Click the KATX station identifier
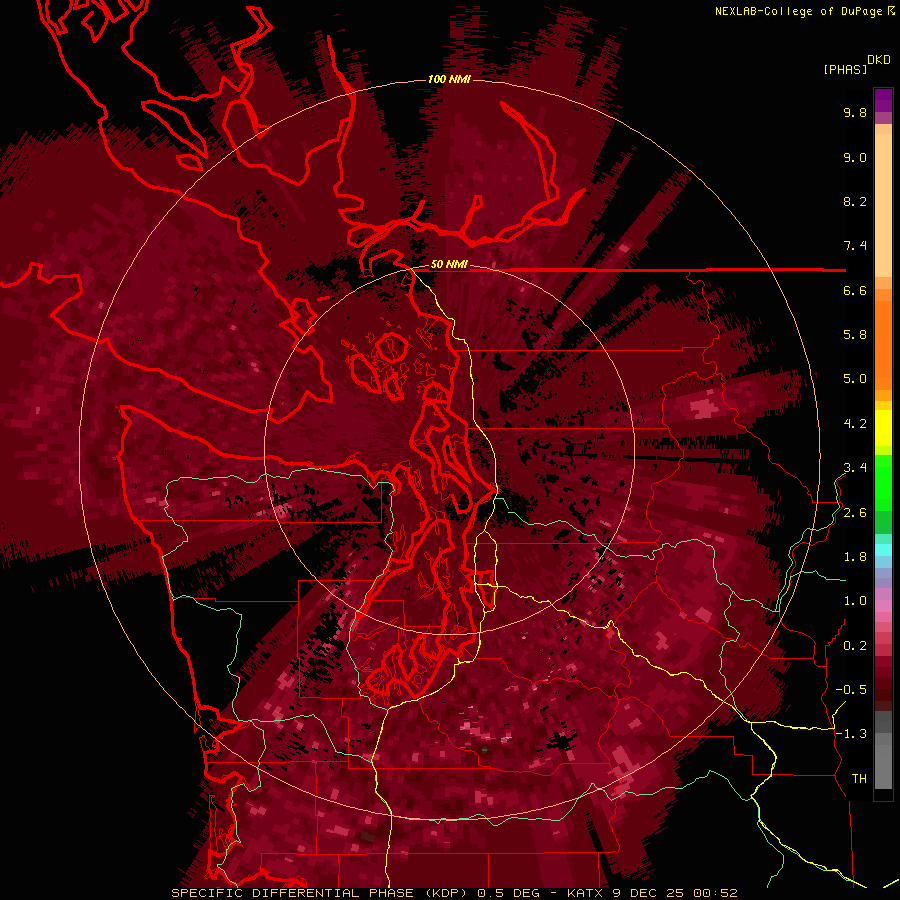The image size is (900, 900). tap(586, 893)
